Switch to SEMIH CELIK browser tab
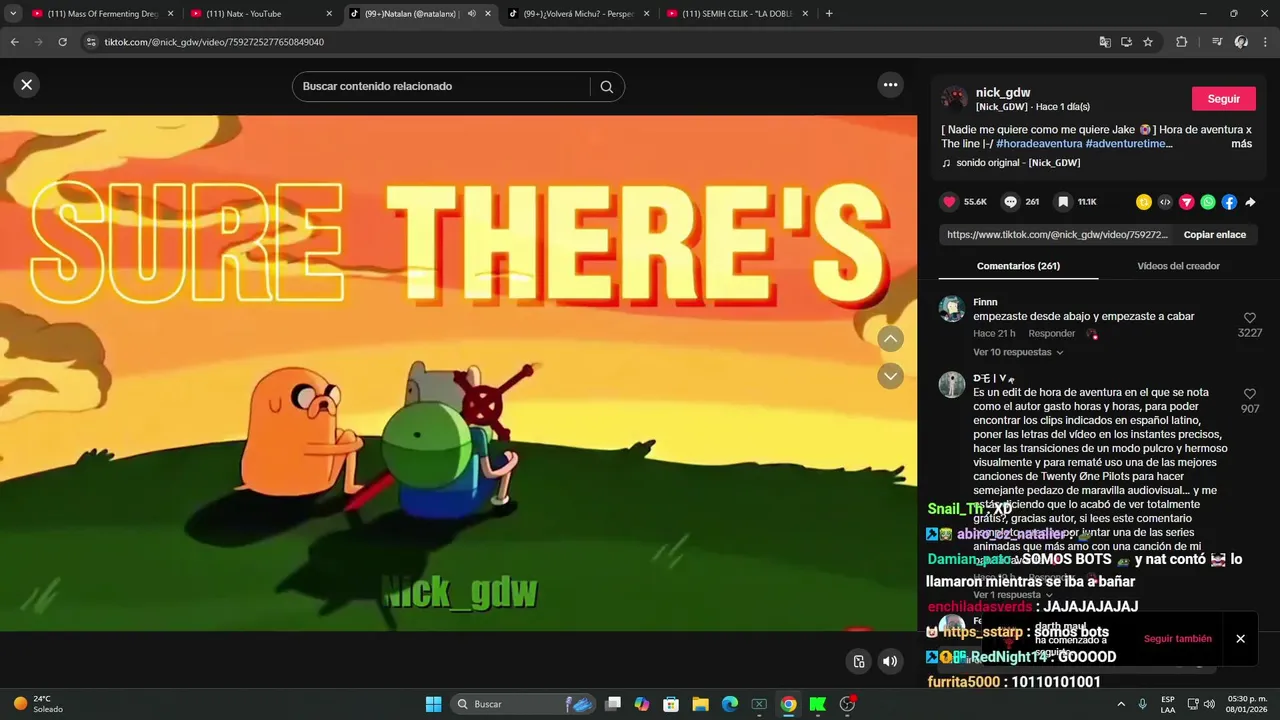This screenshot has height=720, width=1280. point(736,14)
